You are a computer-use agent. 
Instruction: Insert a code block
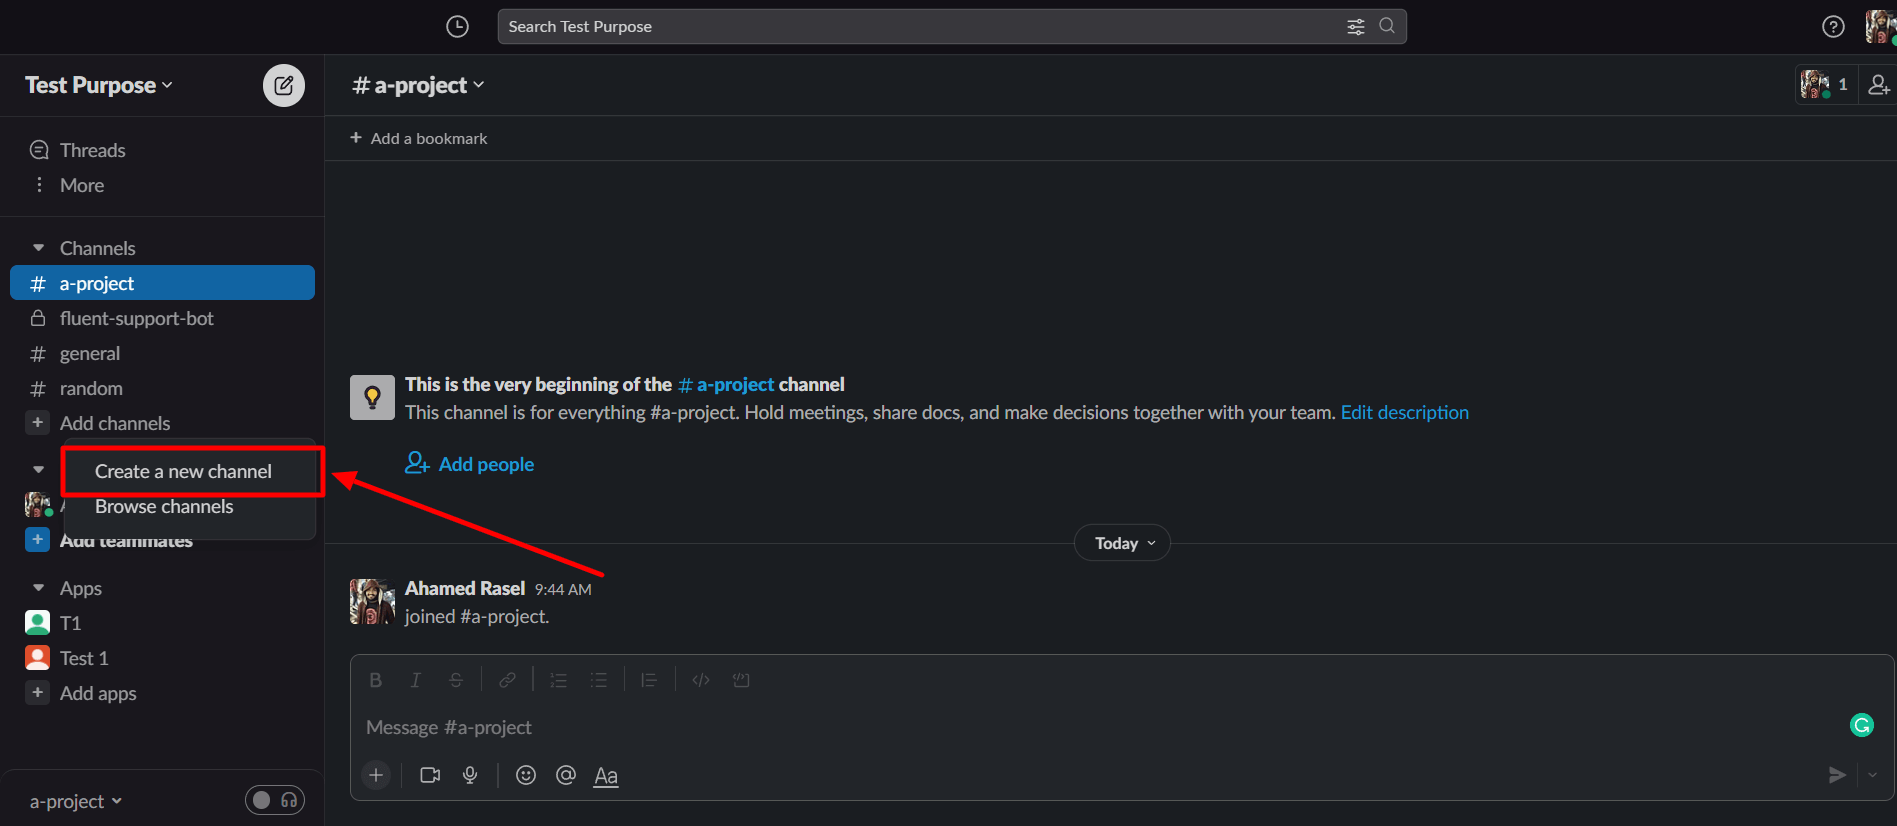tap(741, 680)
